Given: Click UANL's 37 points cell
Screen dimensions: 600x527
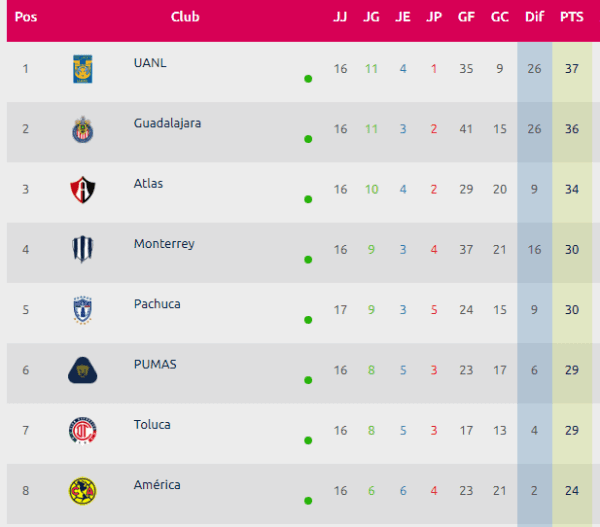Looking at the screenshot, I should pos(572,69).
